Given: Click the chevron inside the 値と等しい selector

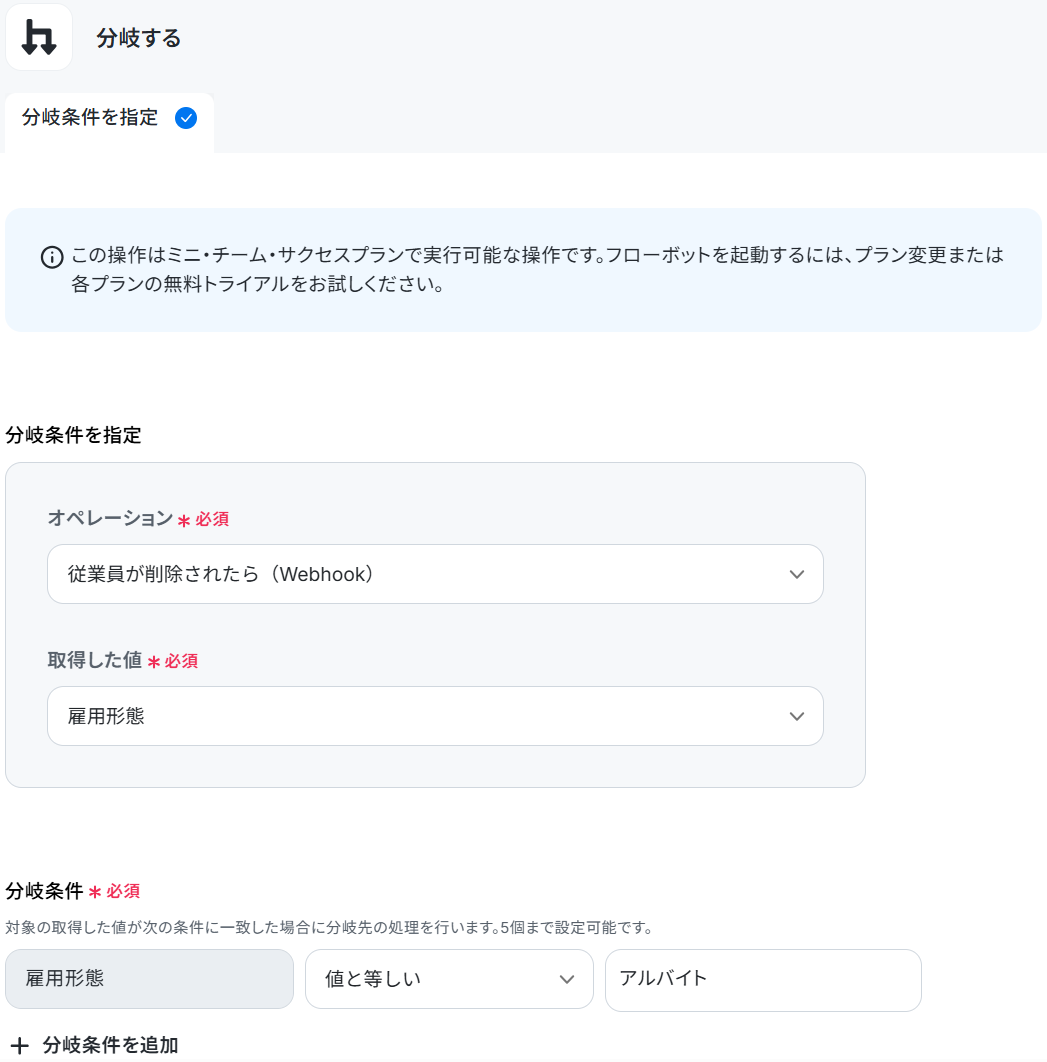Looking at the screenshot, I should (567, 979).
